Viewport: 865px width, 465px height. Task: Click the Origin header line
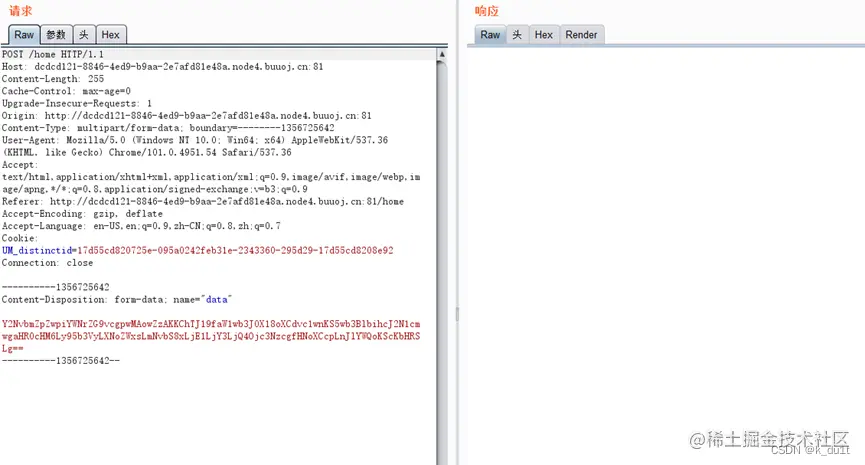click(186, 115)
